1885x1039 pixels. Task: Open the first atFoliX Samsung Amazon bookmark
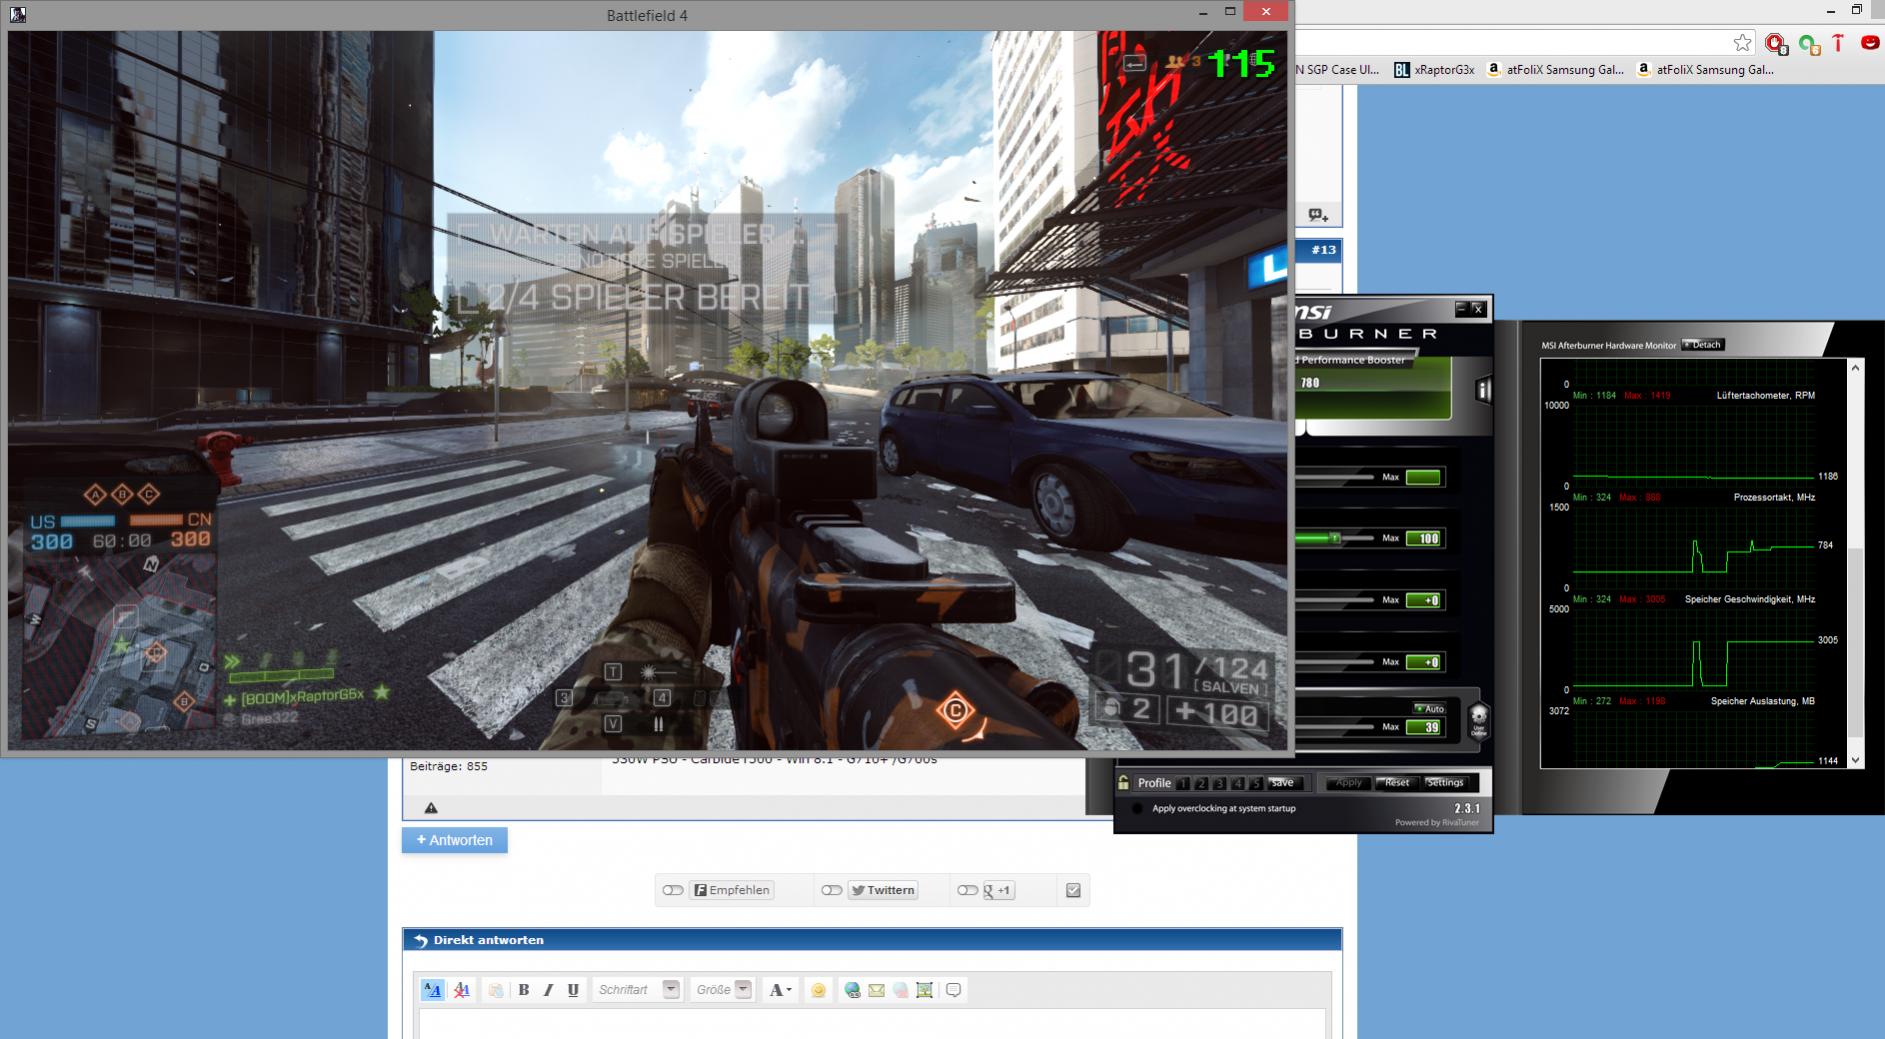point(1555,70)
